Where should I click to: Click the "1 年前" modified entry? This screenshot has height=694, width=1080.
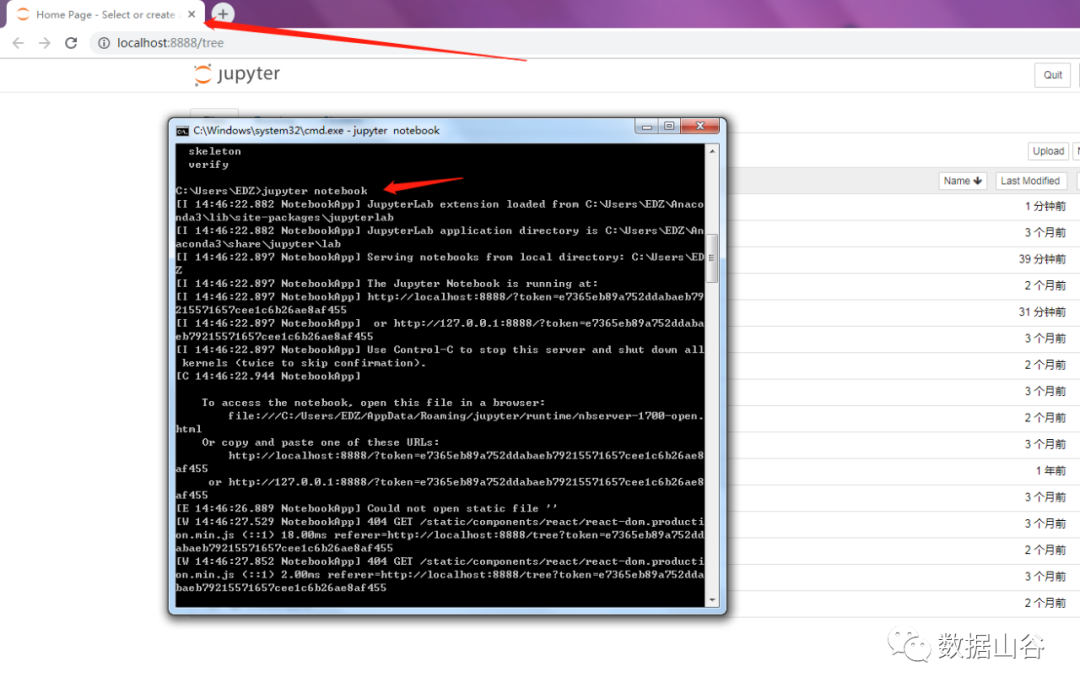tap(1050, 471)
